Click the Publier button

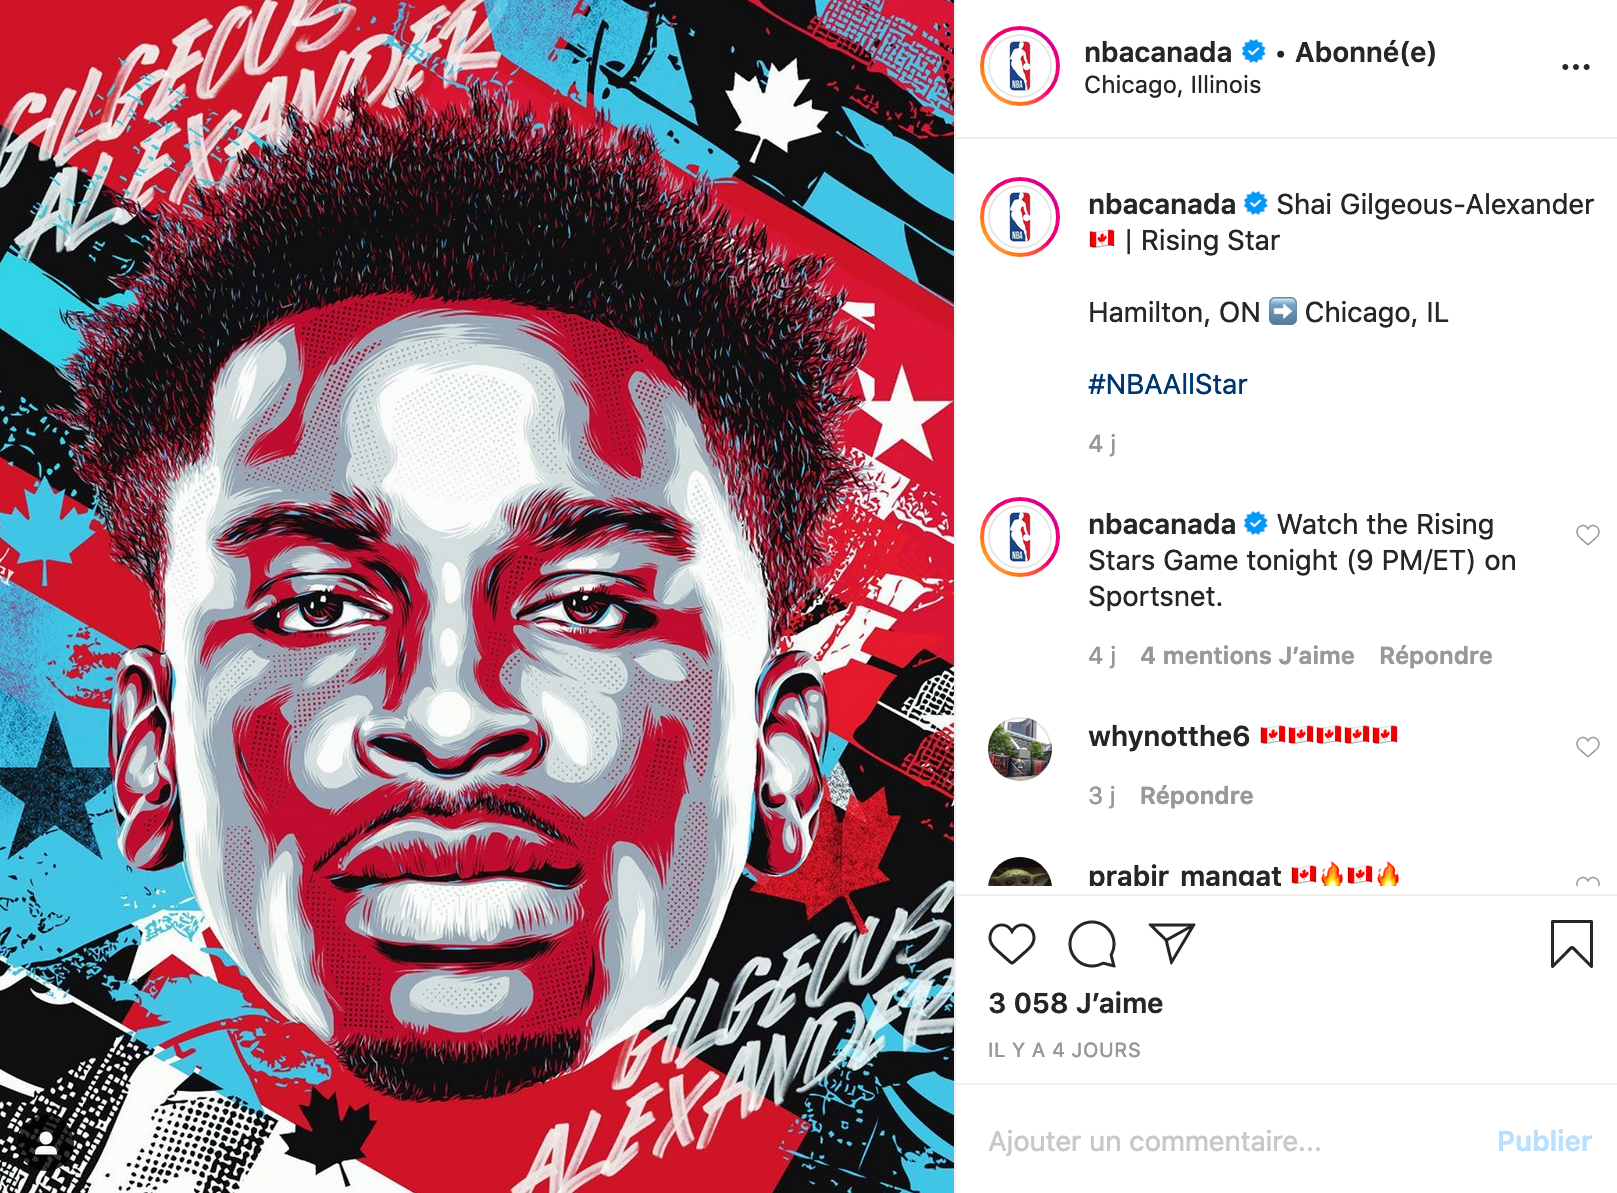(1544, 1141)
